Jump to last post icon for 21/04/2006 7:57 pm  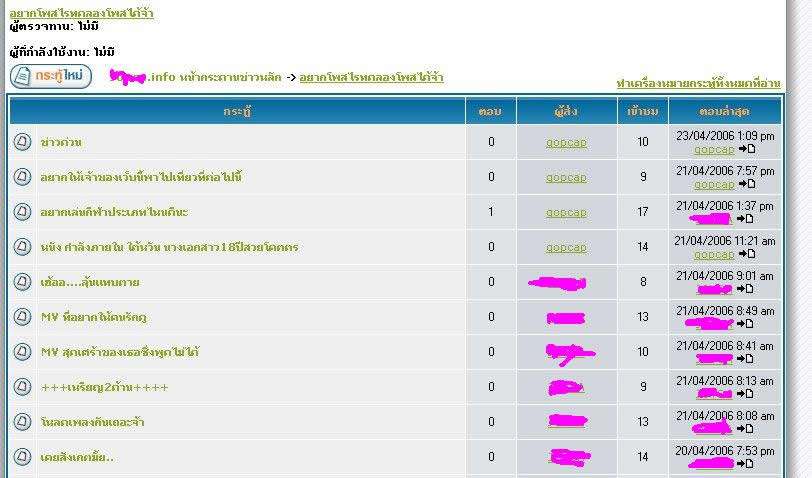[x=746, y=184]
